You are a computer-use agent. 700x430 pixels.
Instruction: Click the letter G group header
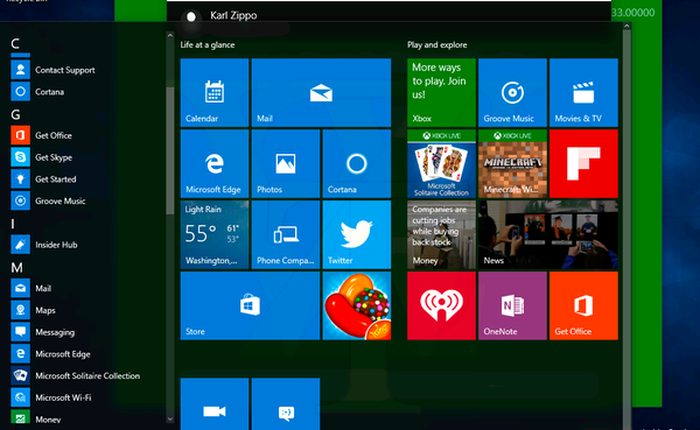pos(16,115)
